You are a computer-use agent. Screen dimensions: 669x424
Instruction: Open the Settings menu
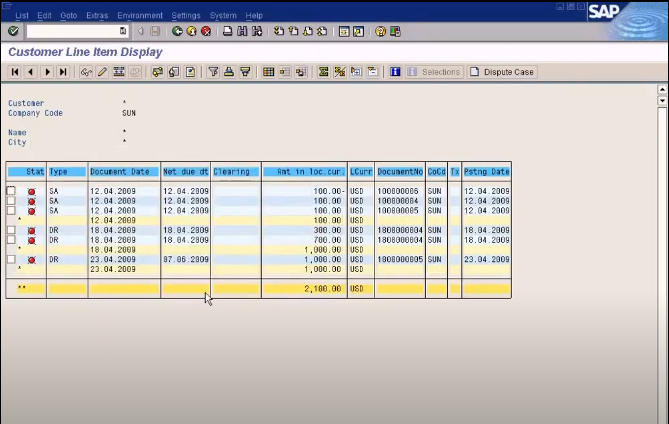click(186, 15)
